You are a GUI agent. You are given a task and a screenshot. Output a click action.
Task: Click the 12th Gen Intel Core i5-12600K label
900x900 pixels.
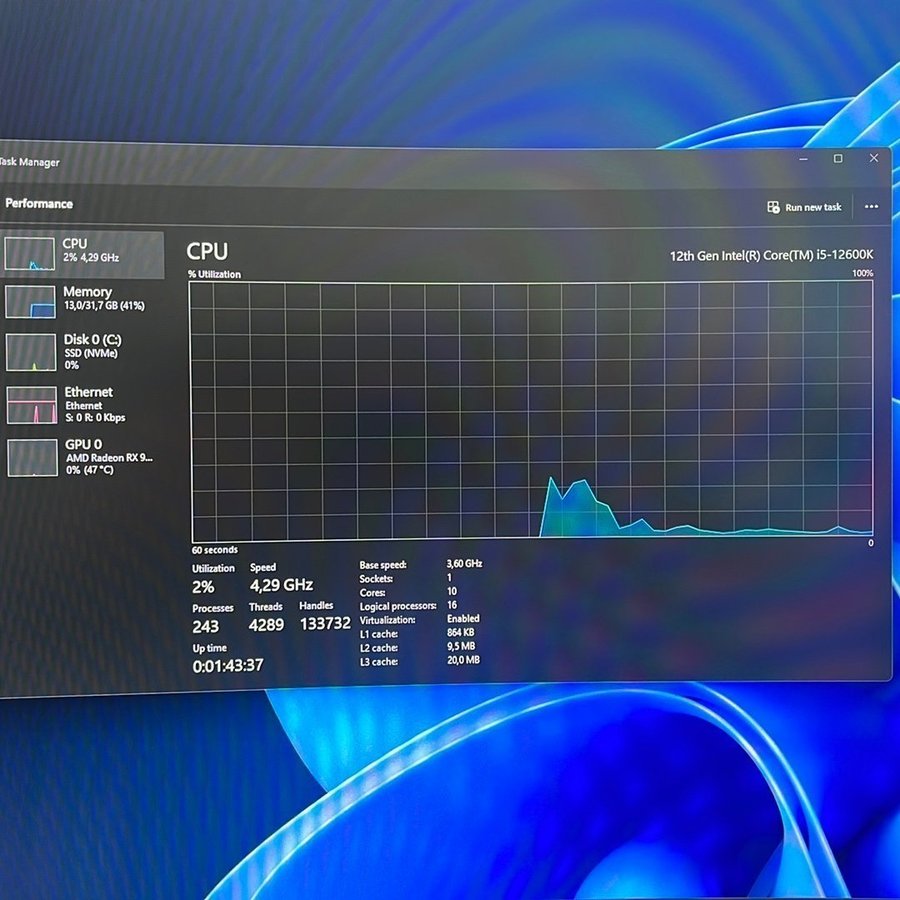point(771,255)
